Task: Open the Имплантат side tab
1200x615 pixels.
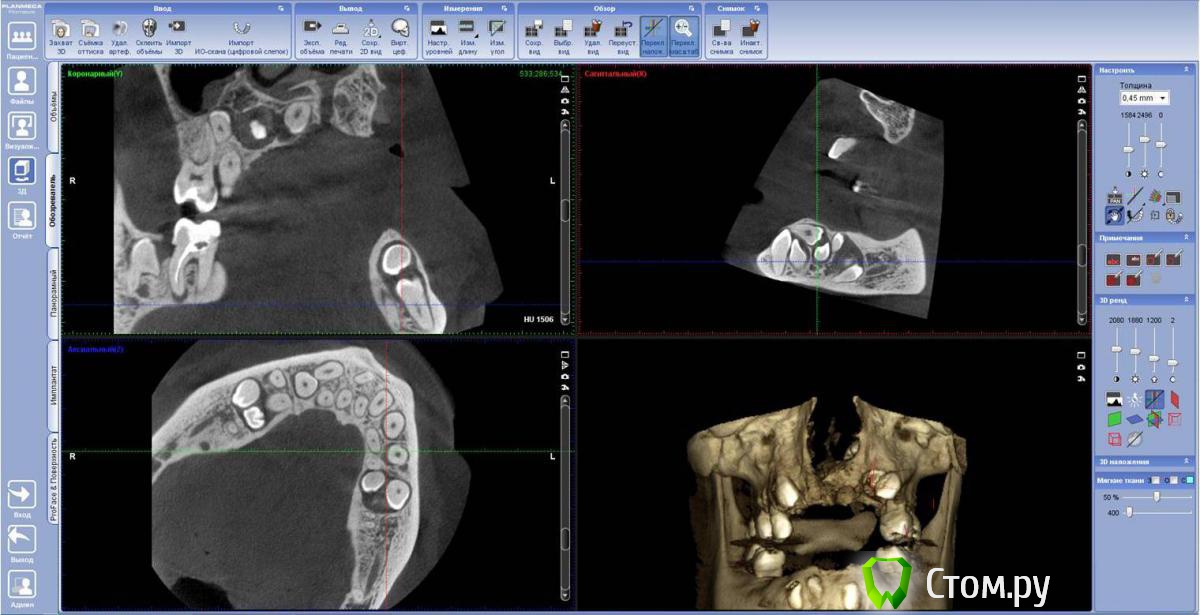Action: [x=53, y=385]
